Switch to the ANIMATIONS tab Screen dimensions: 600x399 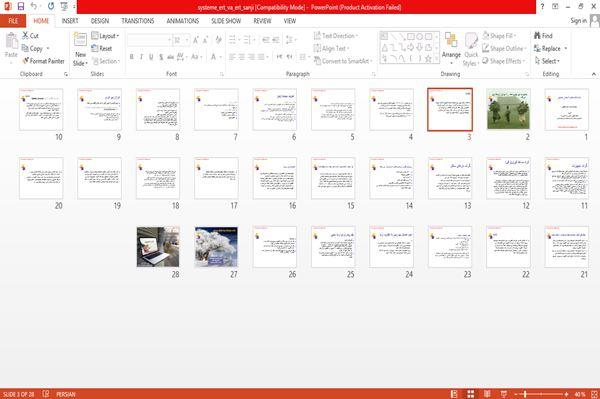pos(183,21)
